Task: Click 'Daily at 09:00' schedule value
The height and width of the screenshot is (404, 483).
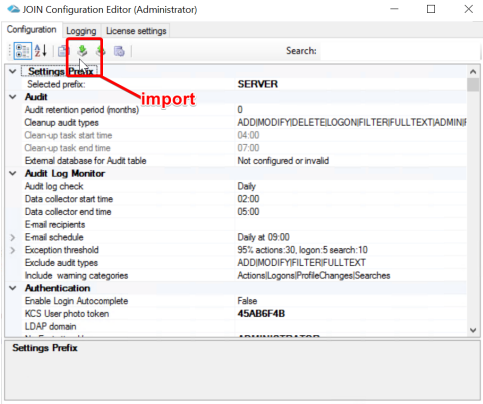Action: (x=263, y=237)
